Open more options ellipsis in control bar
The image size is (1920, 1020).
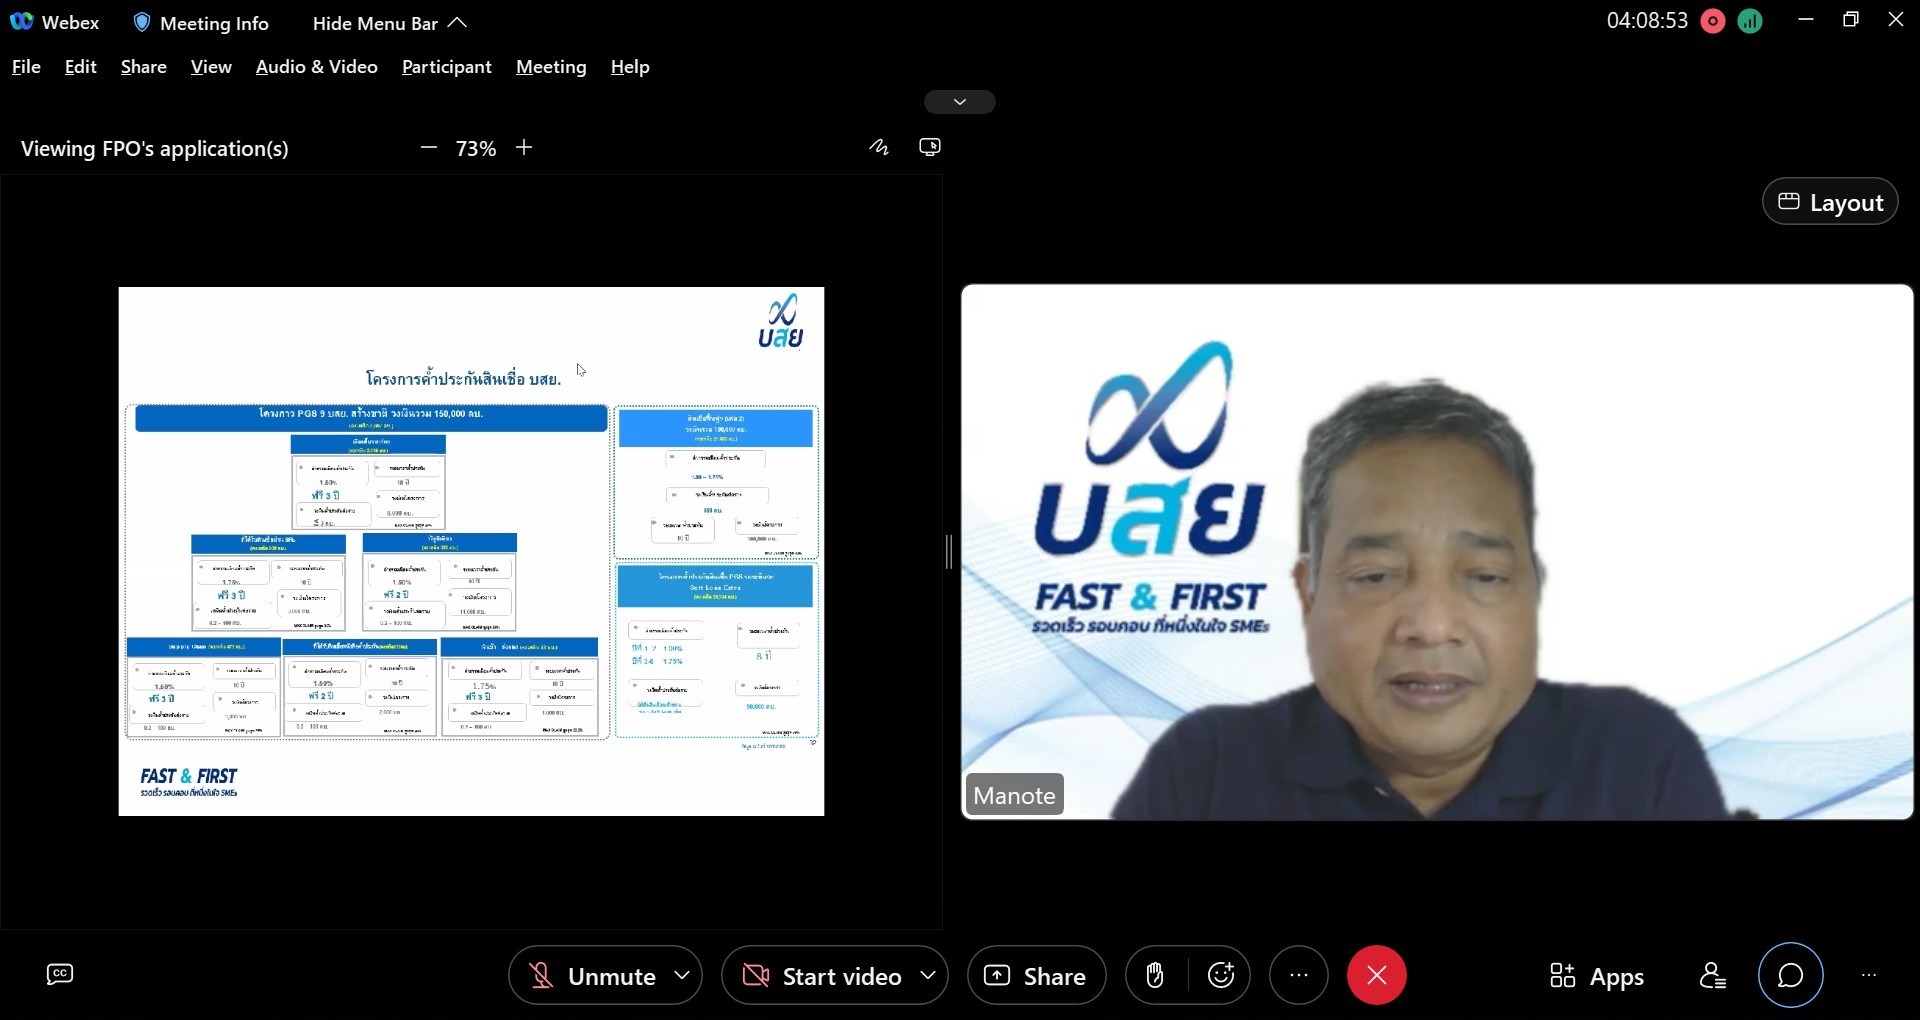point(1299,975)
